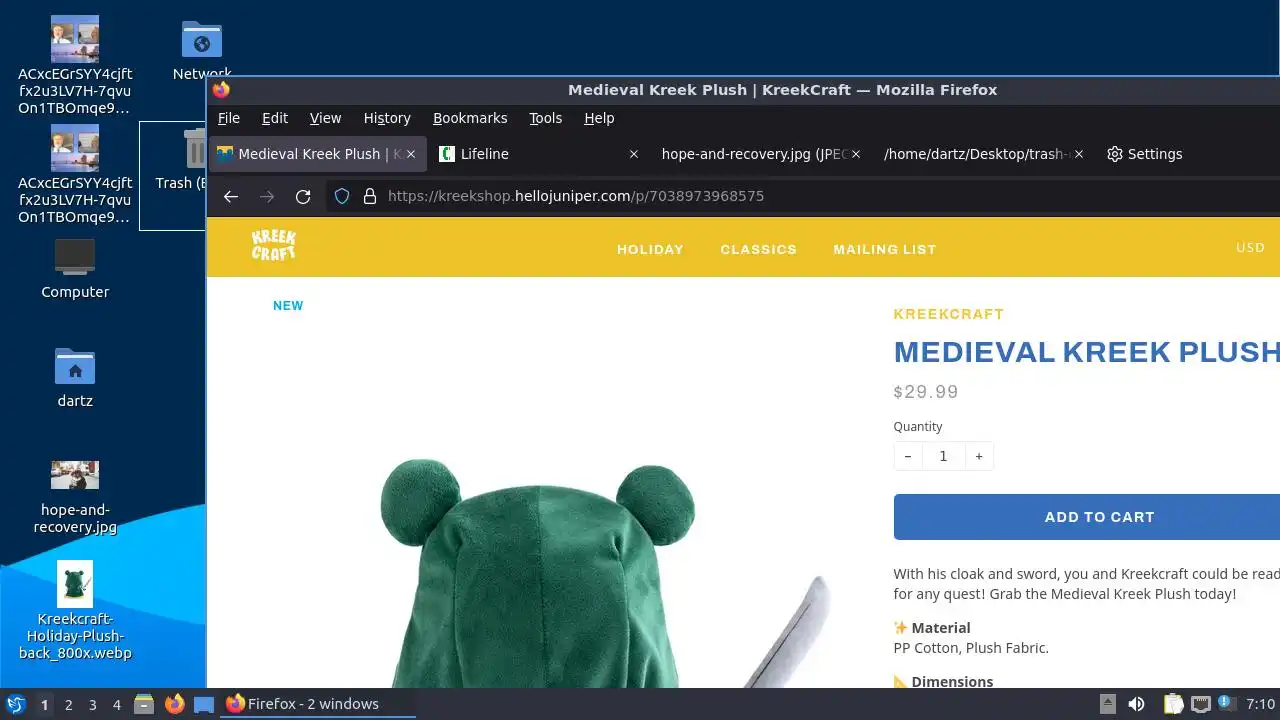This screenshot has height=720, width=1280.
Task: Open the Tools menu
Action: 545,118
